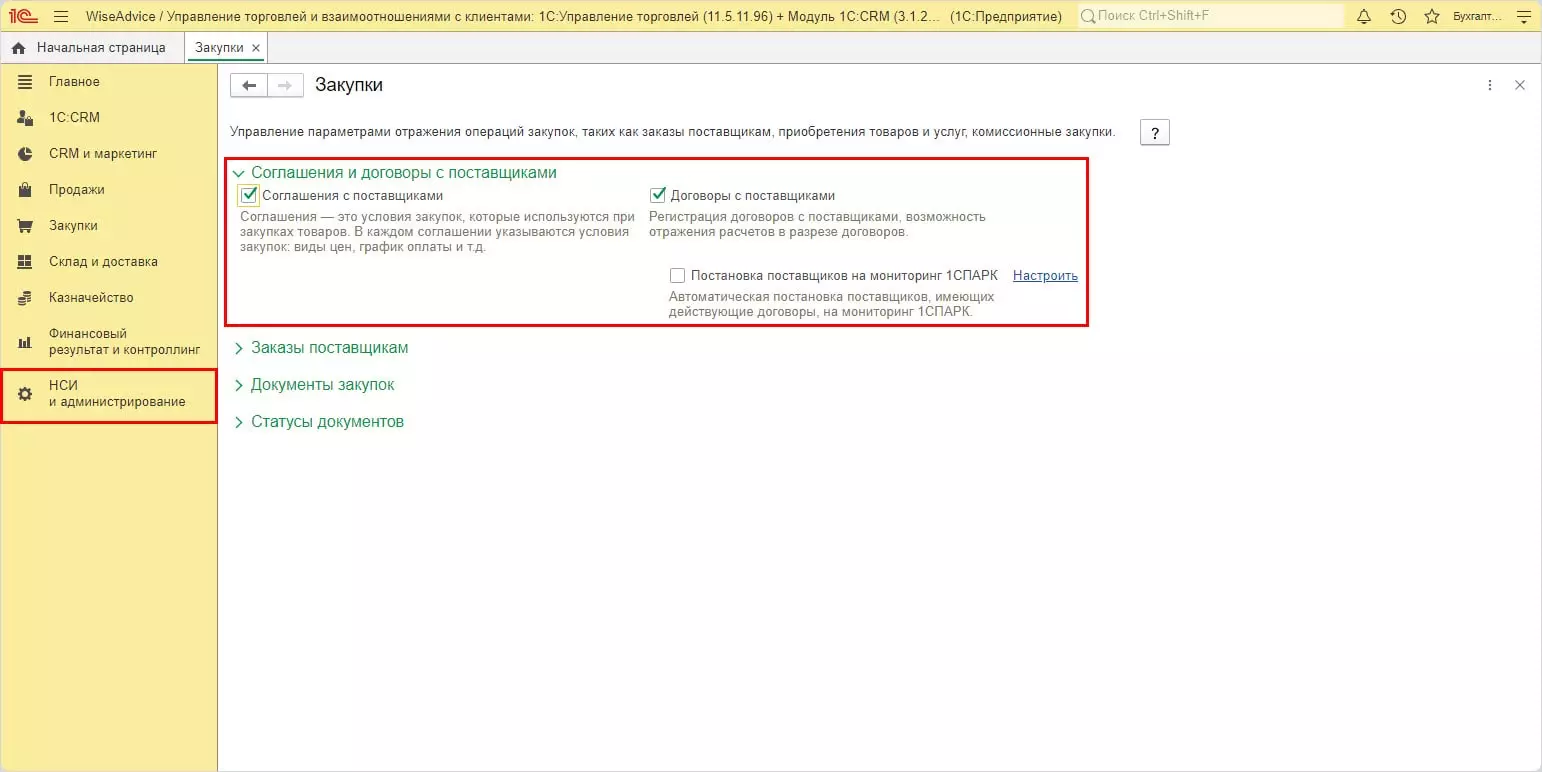Image resolution: width=1542 pixels, height=772 pixels.
Task: Click the Закупки page heading
Action: coord(349,85)
